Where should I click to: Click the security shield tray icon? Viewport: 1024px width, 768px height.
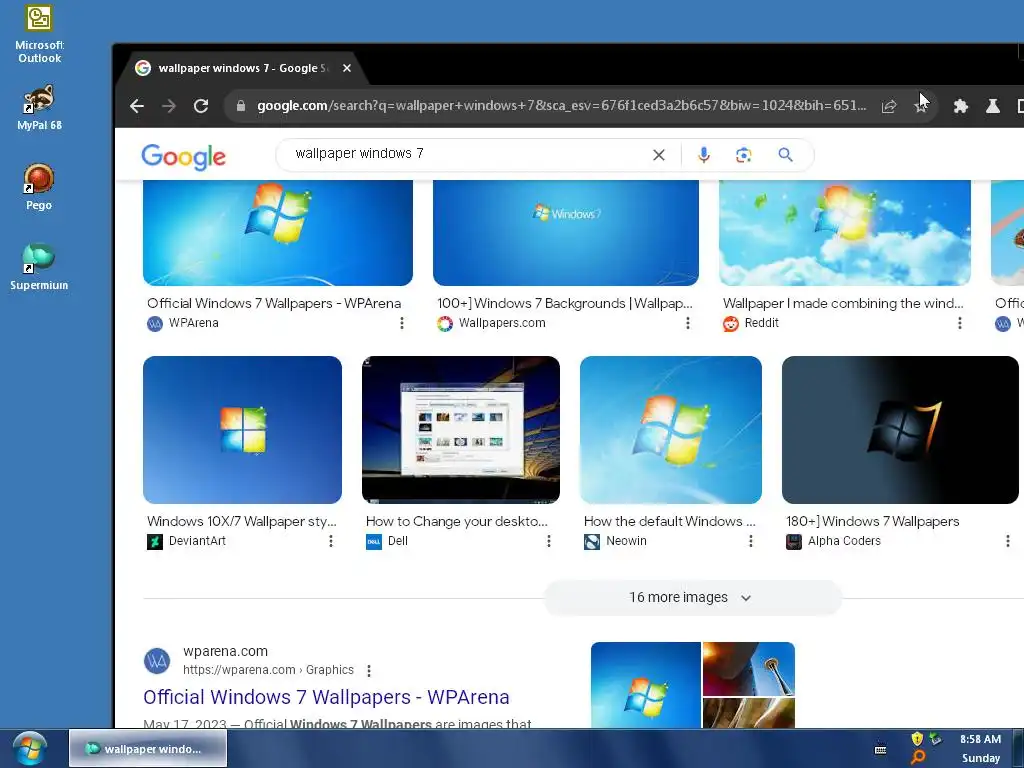click(917, 739)
